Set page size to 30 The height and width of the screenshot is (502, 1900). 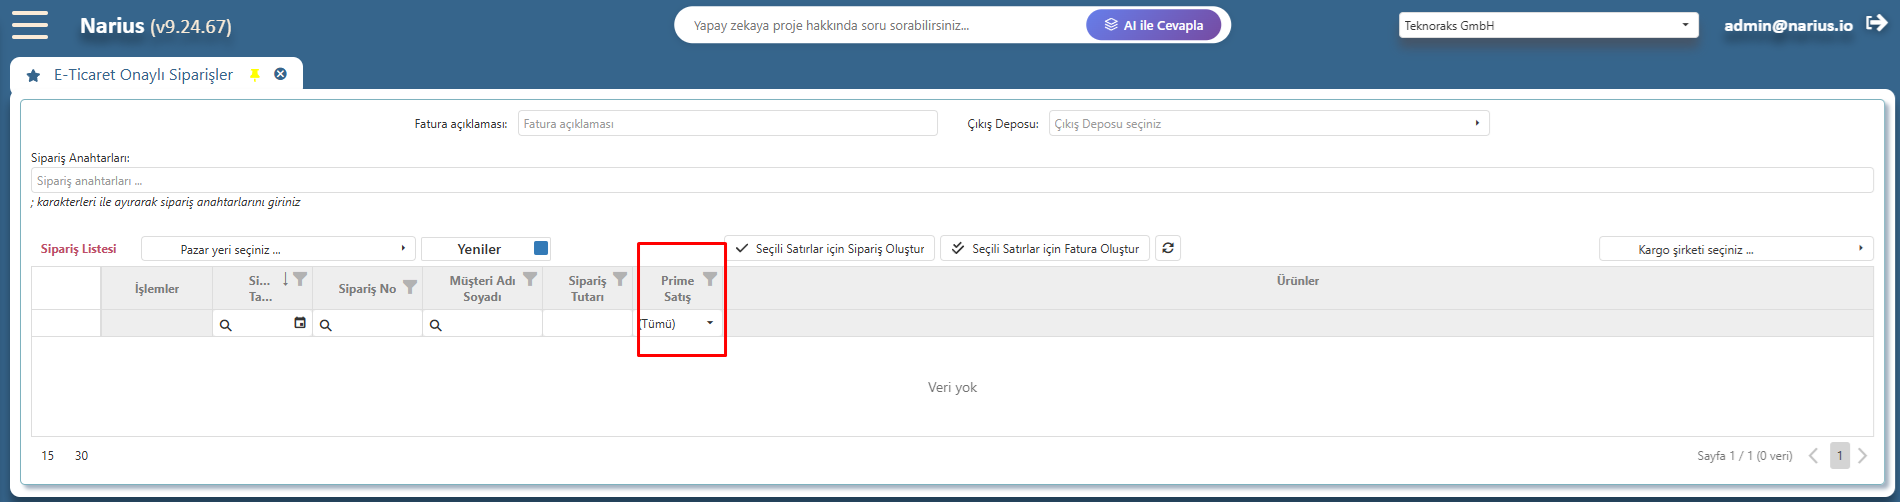[x=81, y=456]
